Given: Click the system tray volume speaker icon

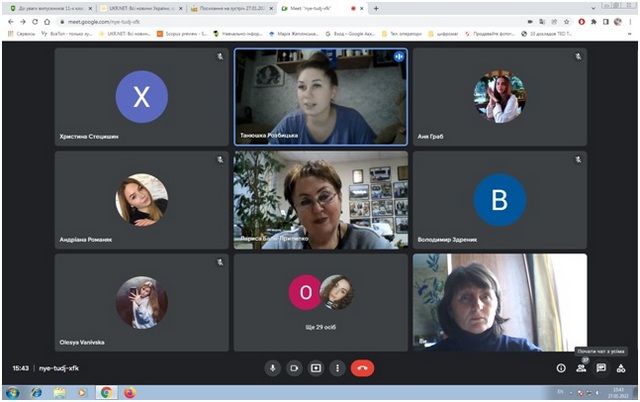Looking at the screenshot, I should click(597, 393).
